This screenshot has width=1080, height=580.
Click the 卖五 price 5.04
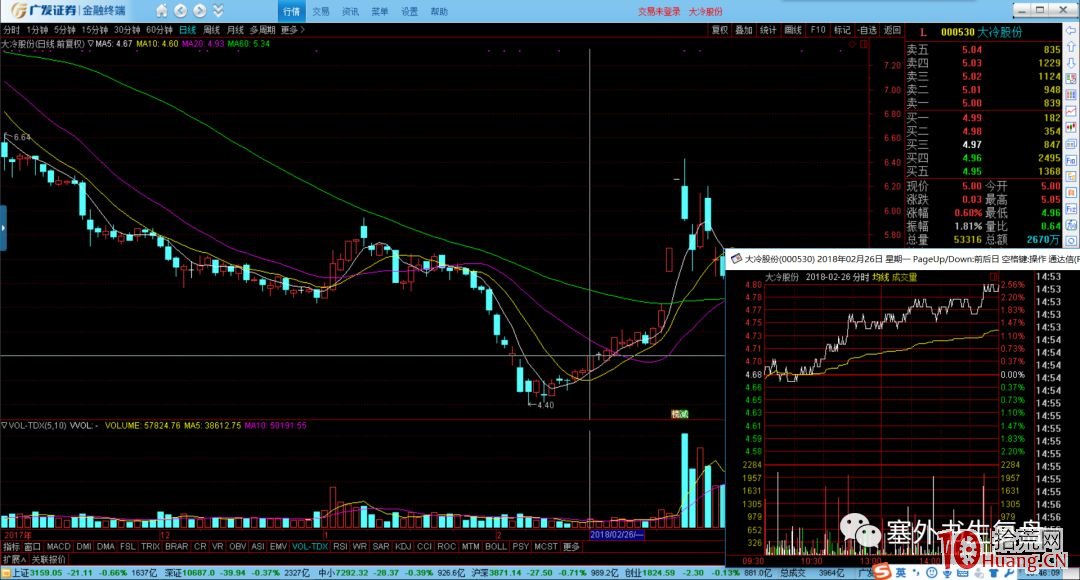972,50
